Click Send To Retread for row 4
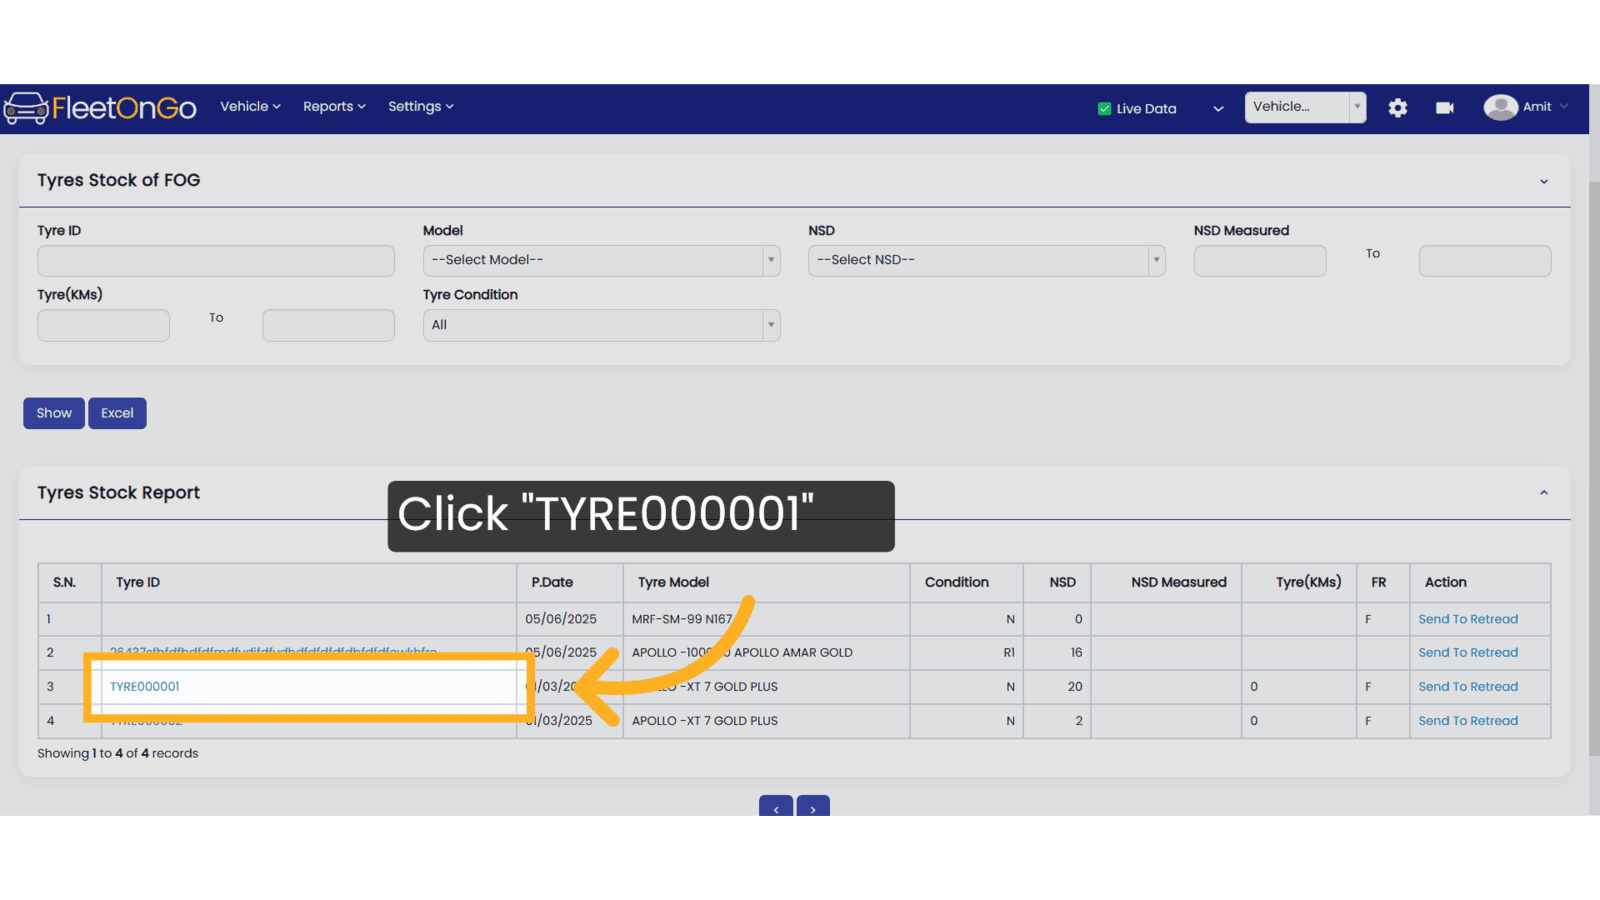This screenshot has height=900, width=1600. [1468, 721]
